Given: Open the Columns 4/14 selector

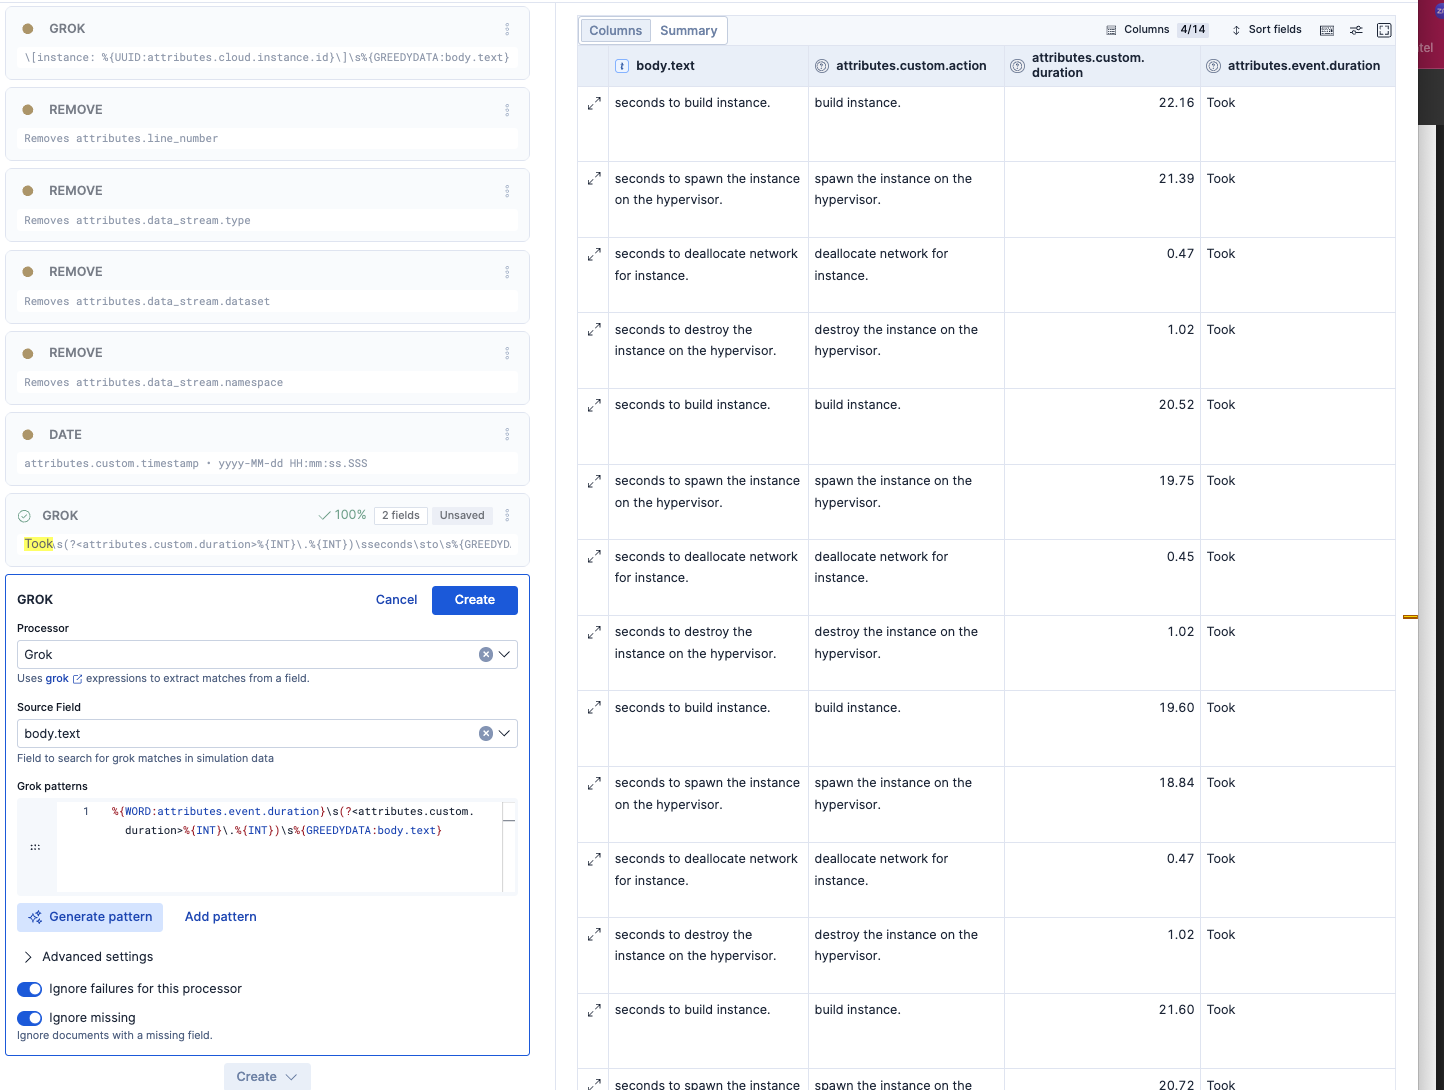Looking at the screenshot, I should (x=1157, y=30).
